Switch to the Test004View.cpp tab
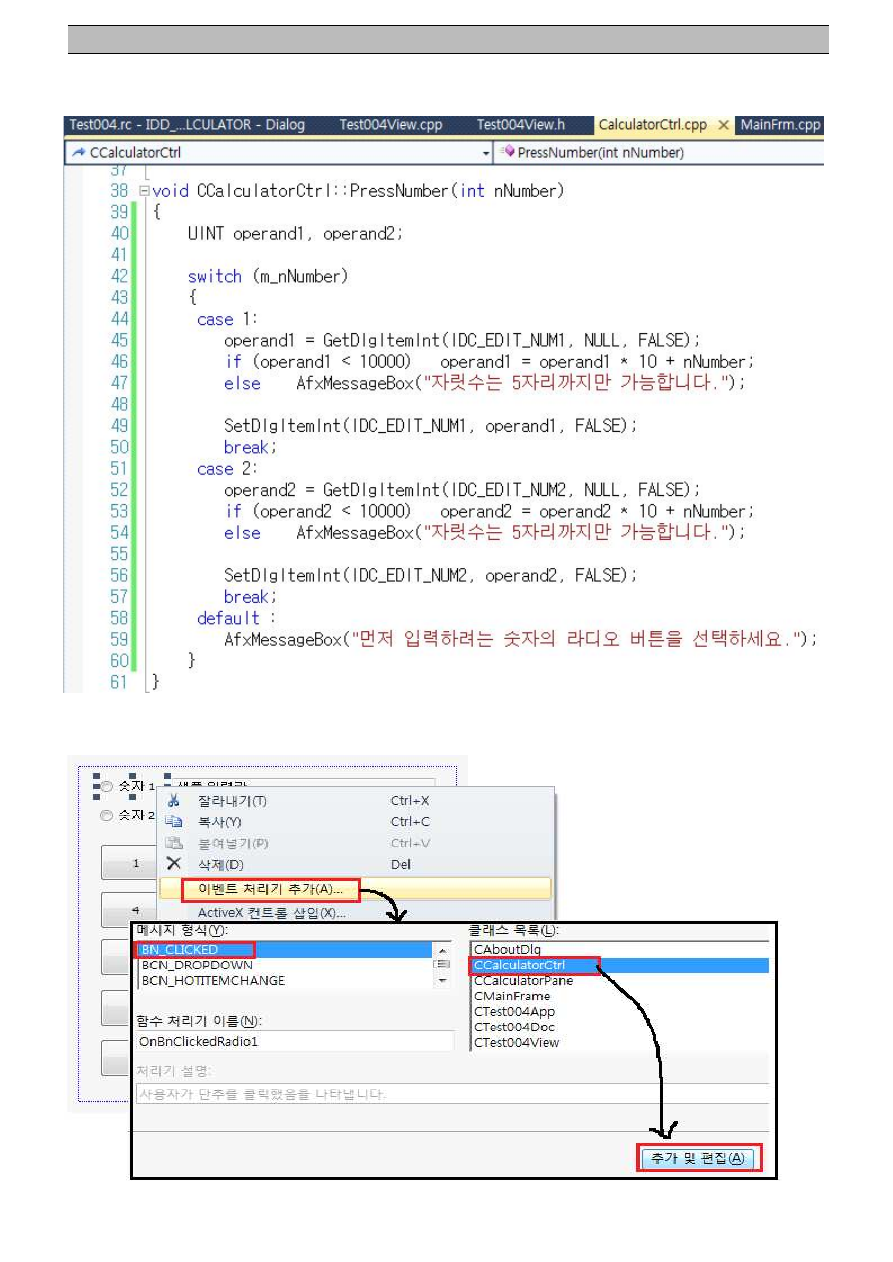This screenshot has width=893, height=1262. click(390, 126)
